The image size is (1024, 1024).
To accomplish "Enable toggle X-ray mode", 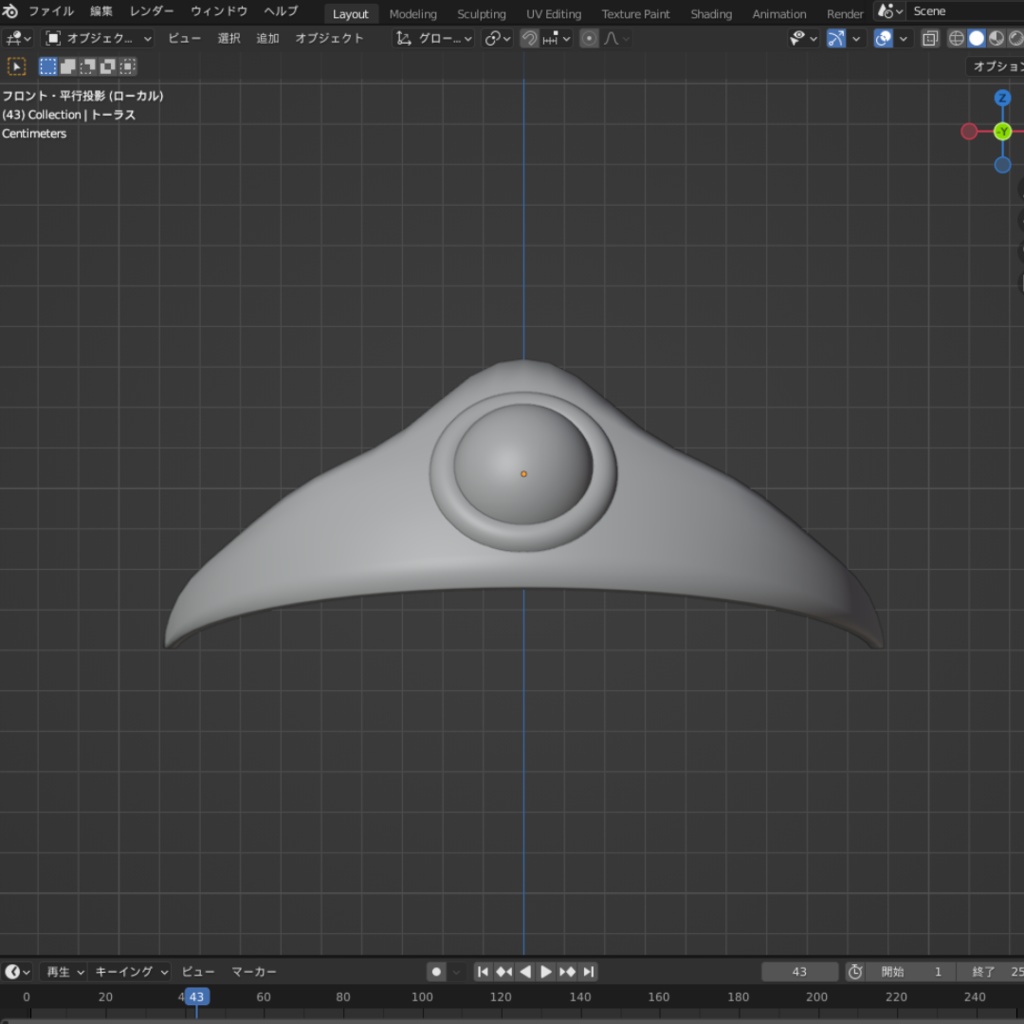I will tap(930, 38).
